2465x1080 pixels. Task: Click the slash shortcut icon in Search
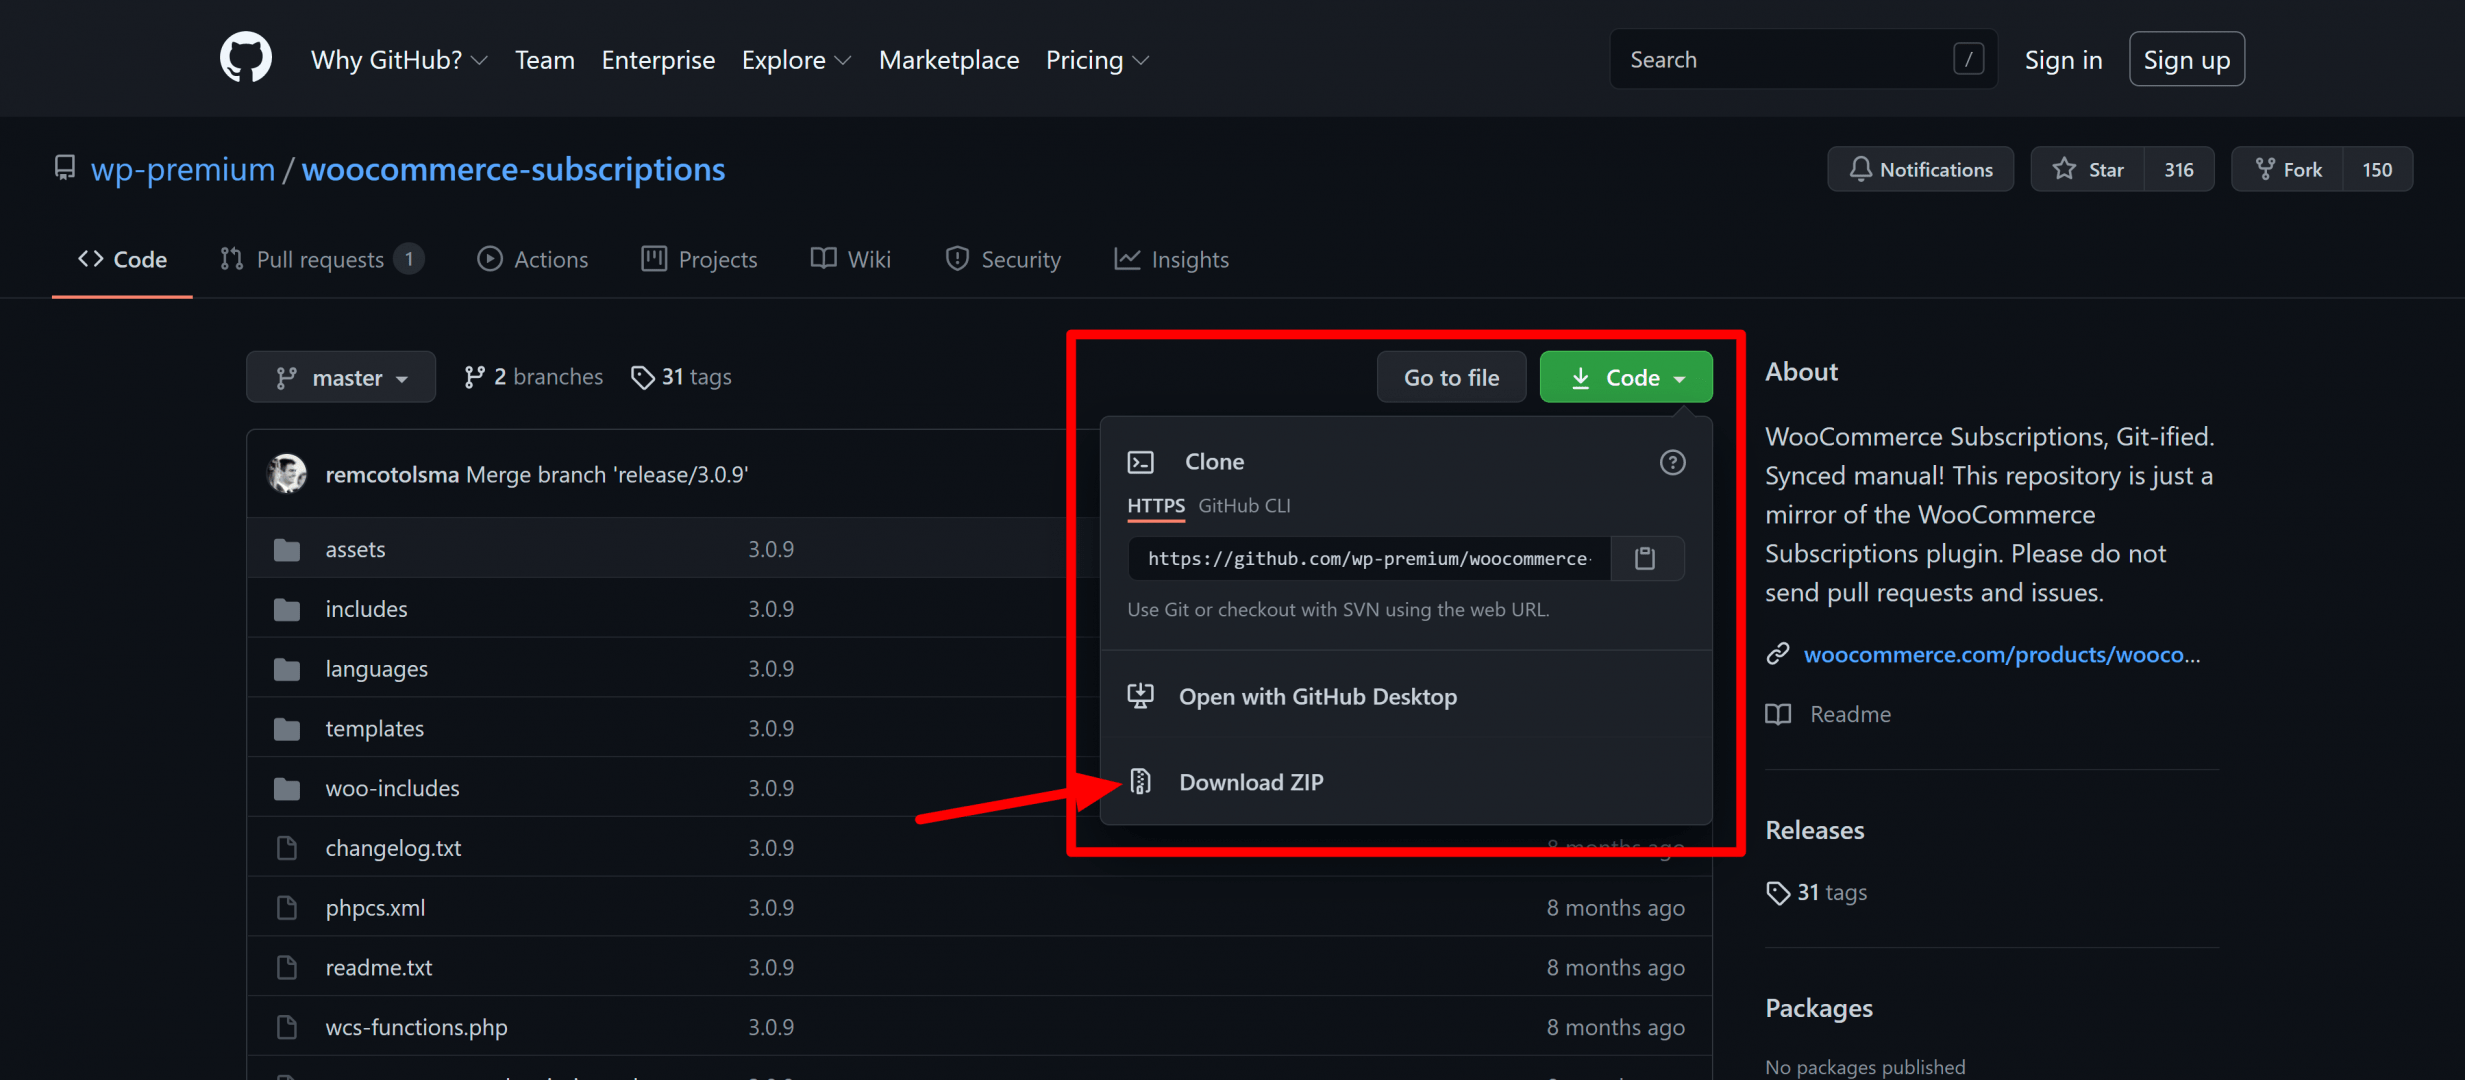pos(1968,59)
